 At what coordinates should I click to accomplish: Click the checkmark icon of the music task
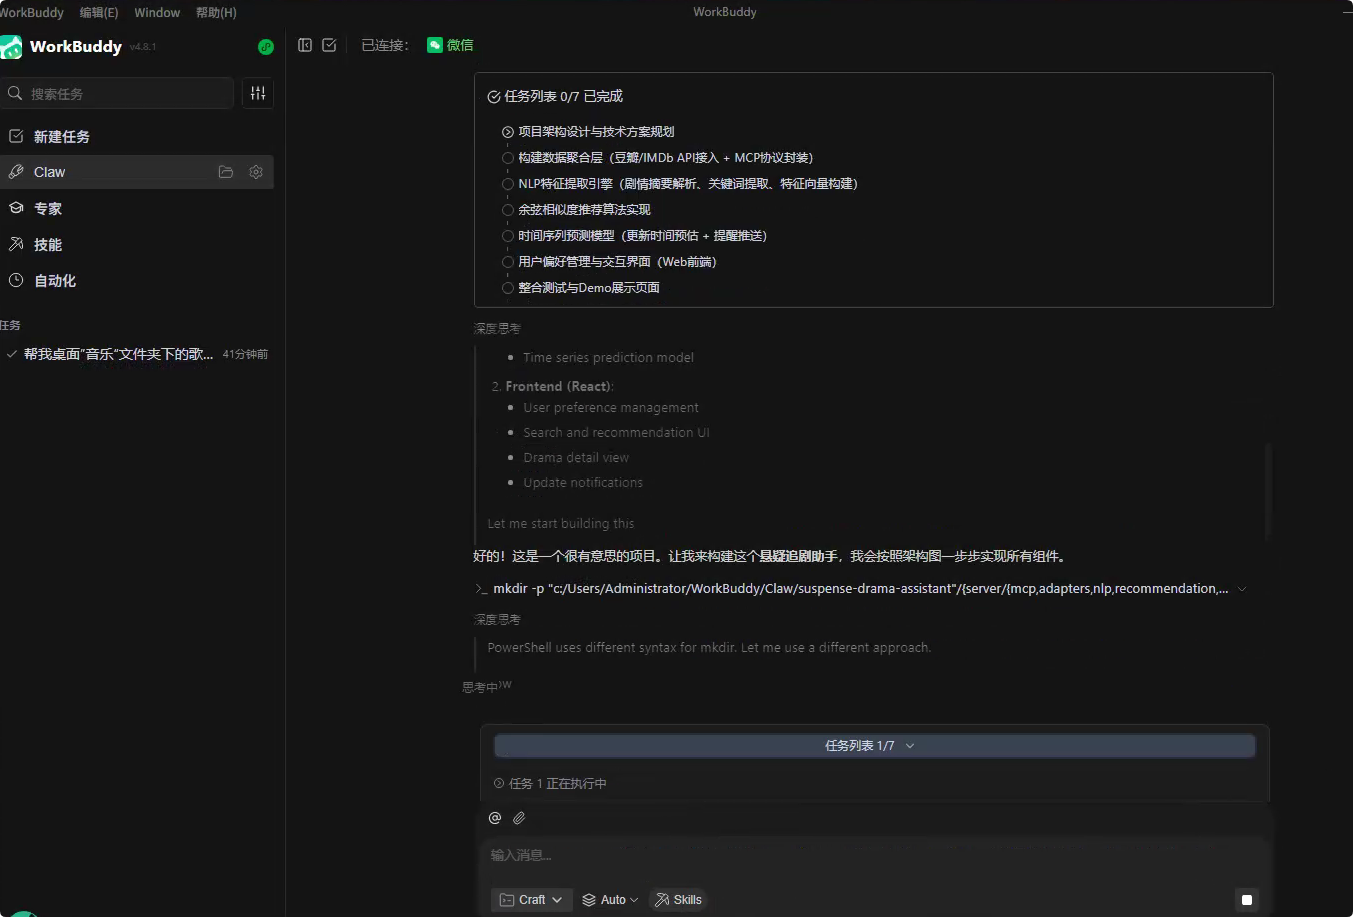[x=12, y=354]
